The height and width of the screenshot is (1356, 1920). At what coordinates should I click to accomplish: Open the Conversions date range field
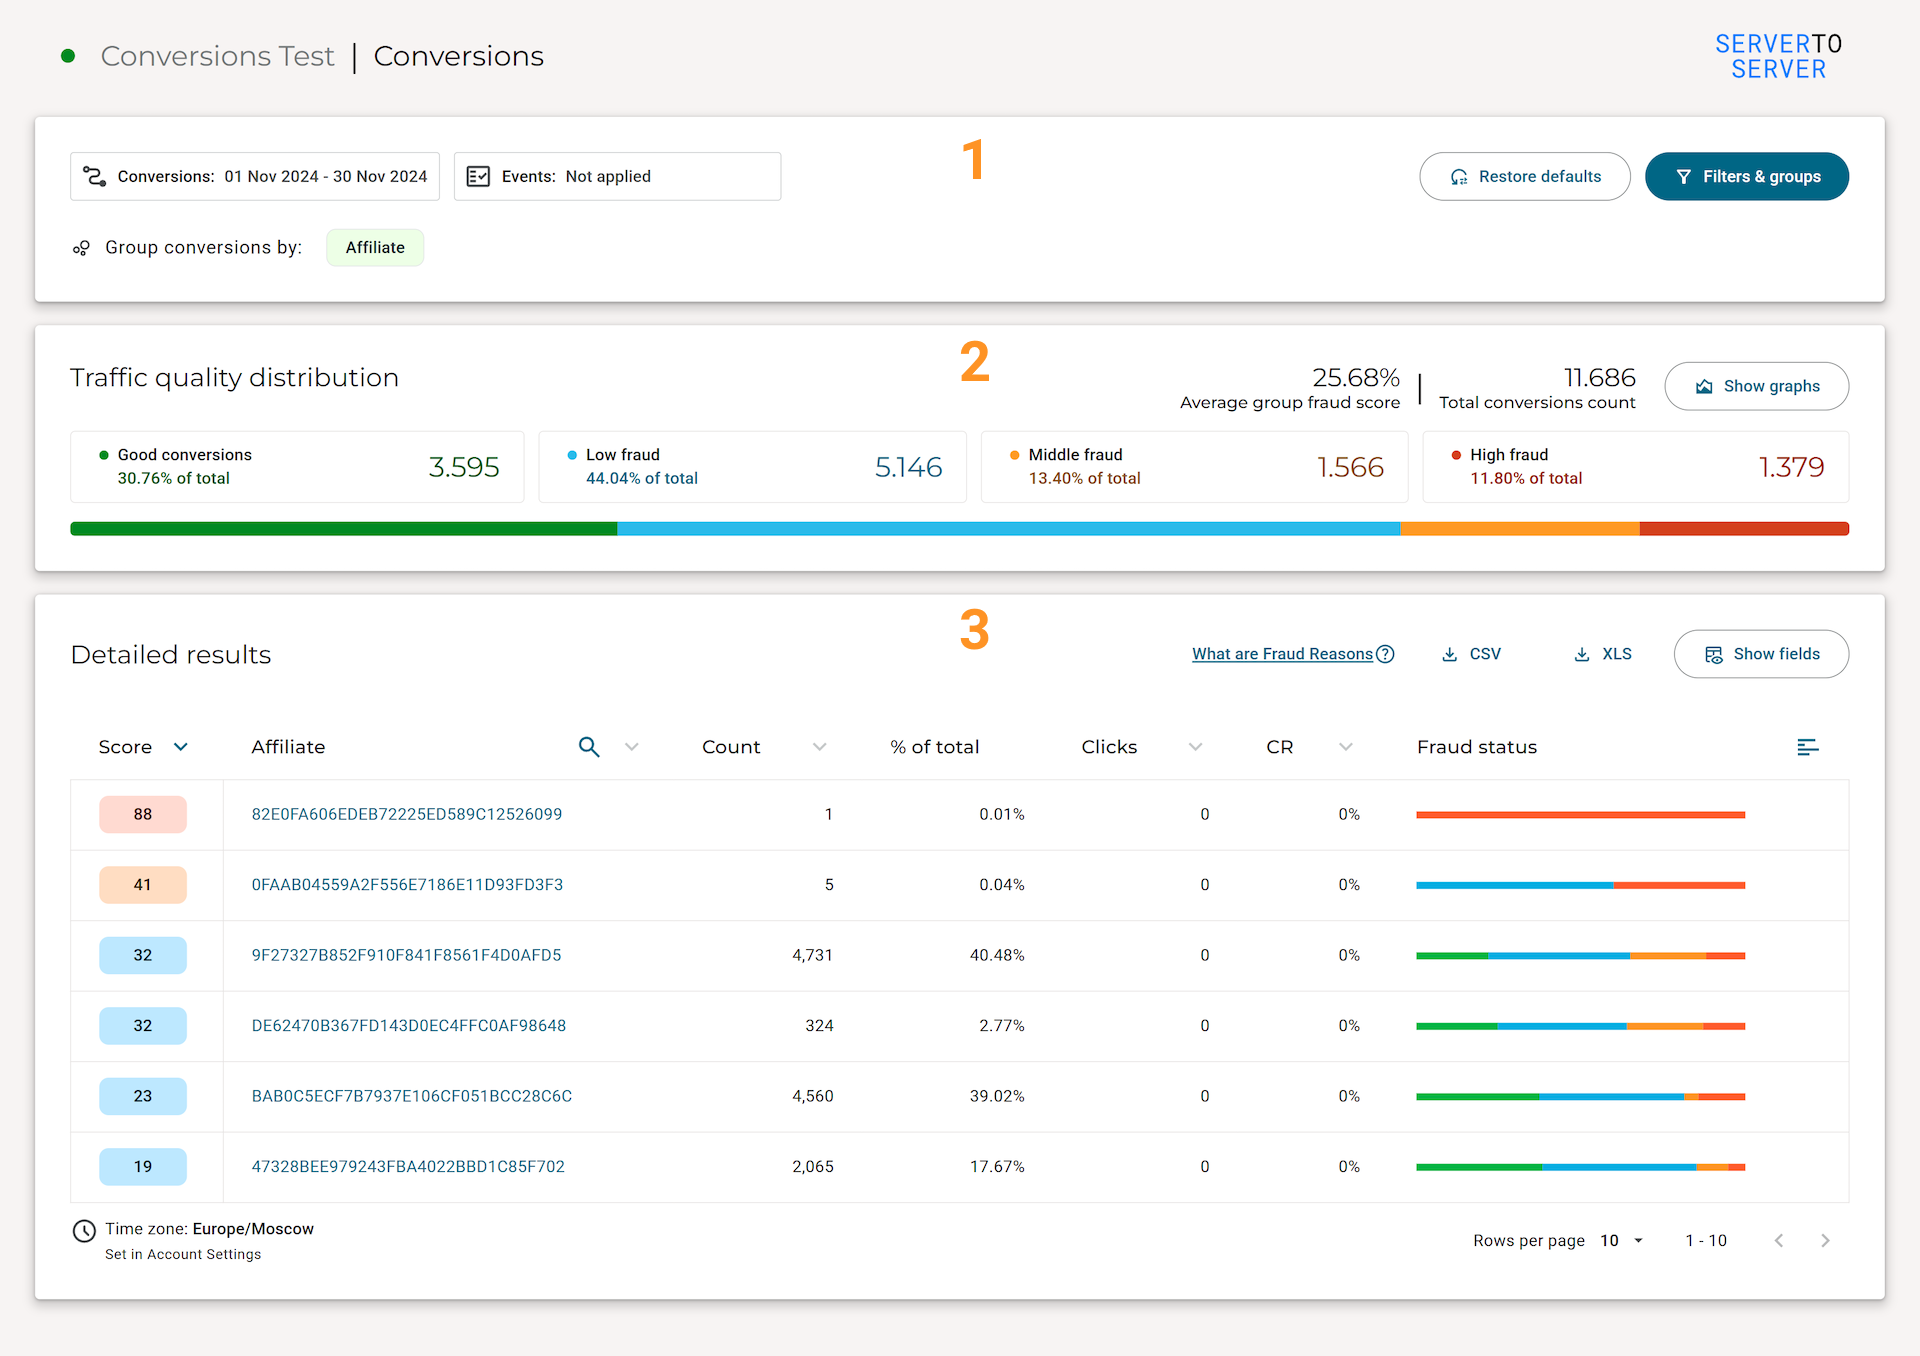255,176
